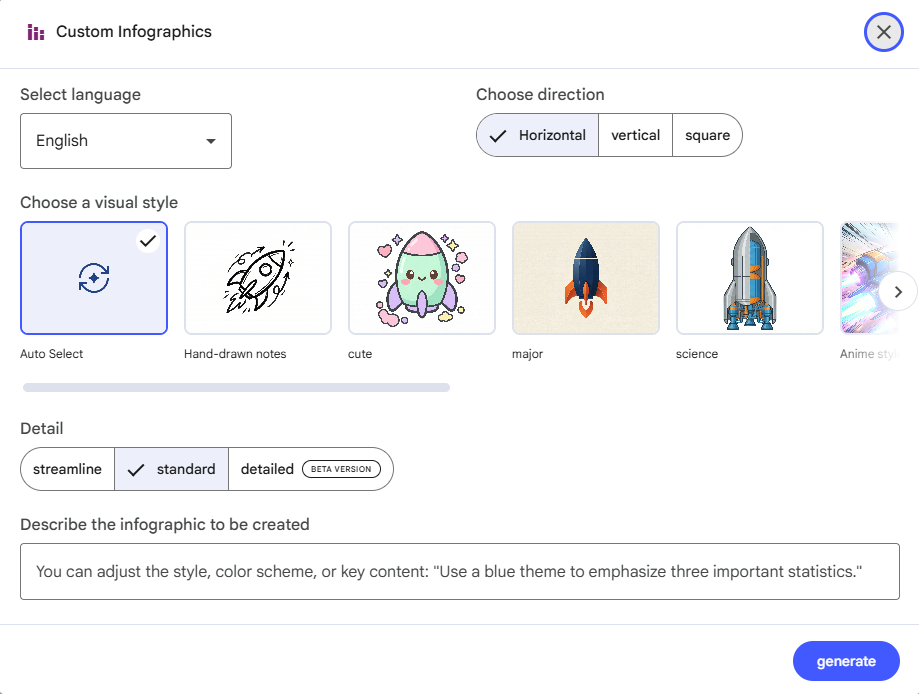Set direction to square
The height and width of the screenshot is (694, 919).
pos(707,135)
